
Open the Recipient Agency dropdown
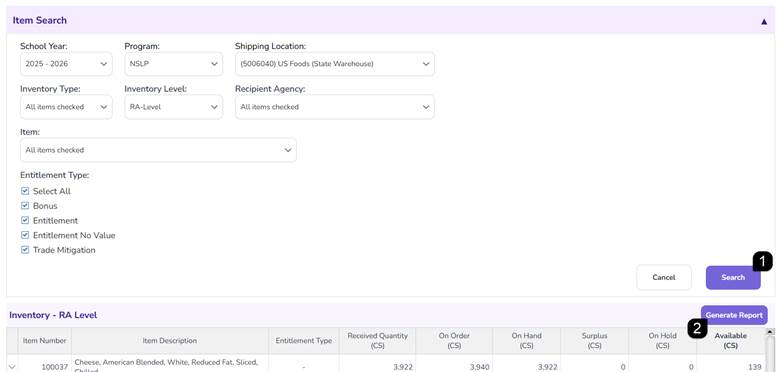[x=335, y=107]
